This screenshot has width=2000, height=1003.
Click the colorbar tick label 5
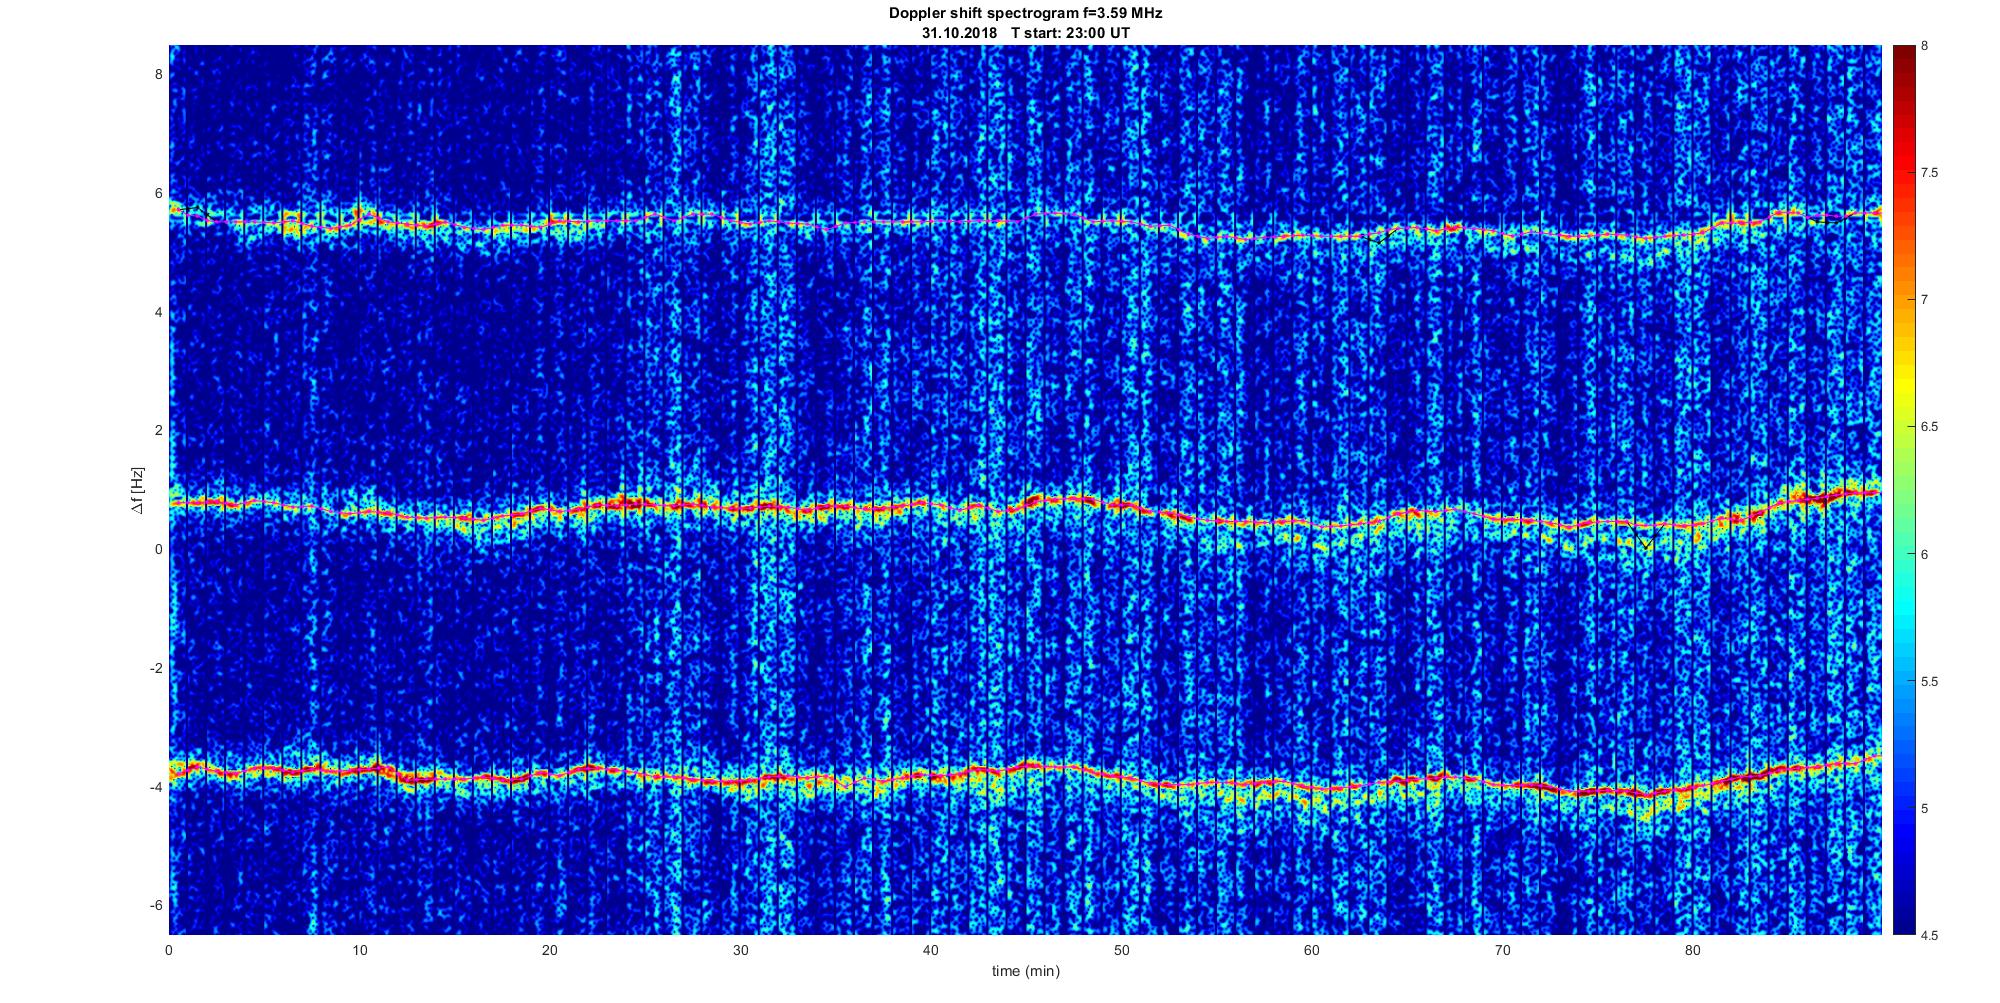point(1924,808)
